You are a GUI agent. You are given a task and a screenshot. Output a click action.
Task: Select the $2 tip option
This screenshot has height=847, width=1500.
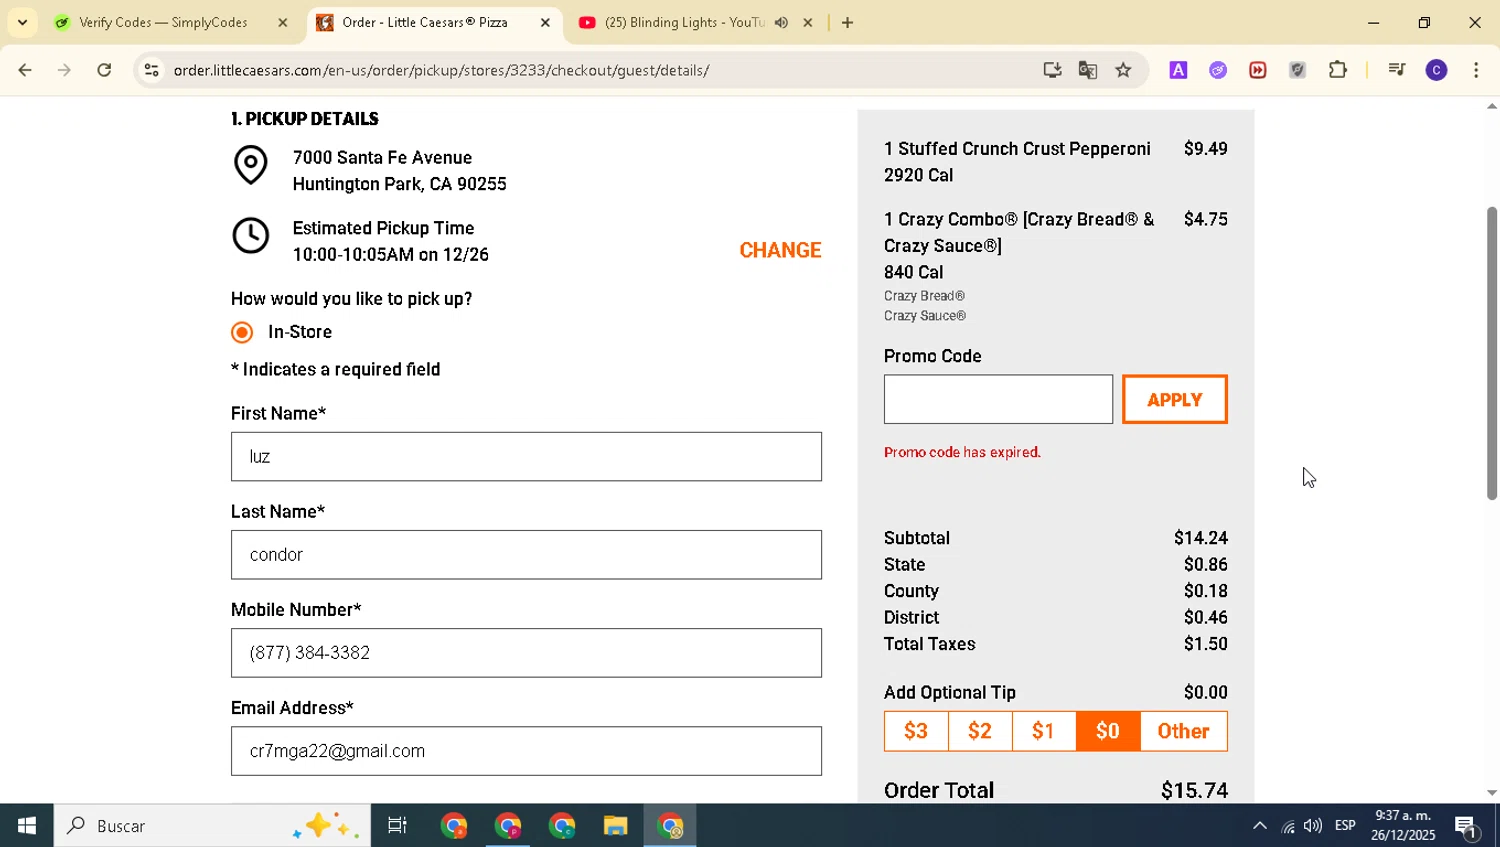[x=980, y=731]
